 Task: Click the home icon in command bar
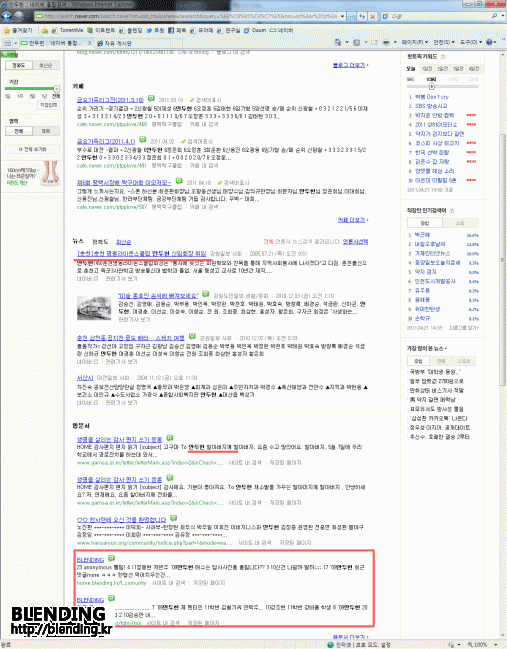click(x=338, y=42)
